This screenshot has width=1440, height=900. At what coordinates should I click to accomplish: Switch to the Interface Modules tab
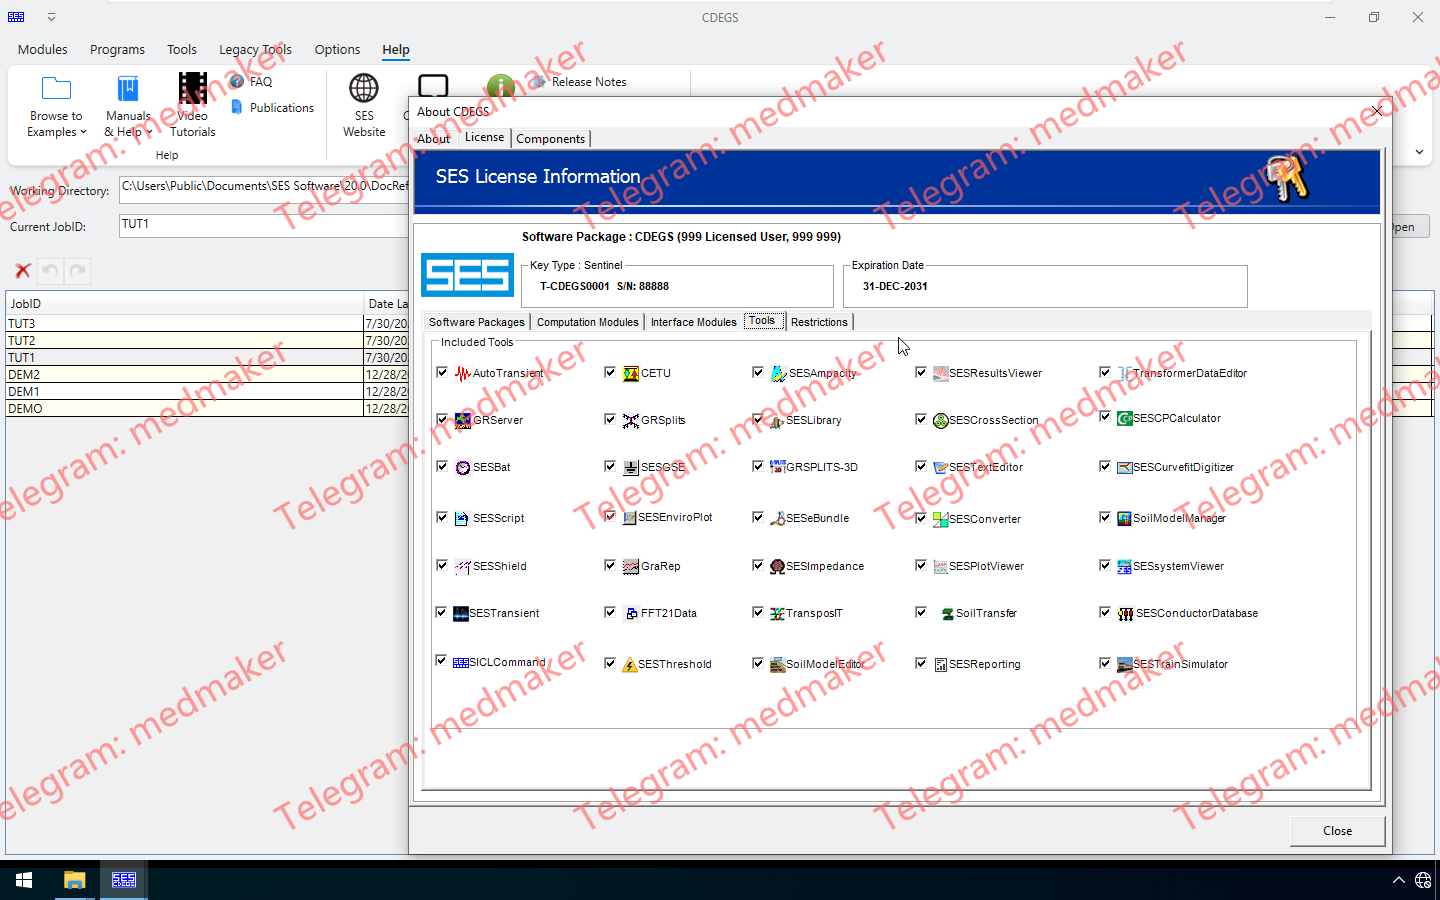click(694, 322)
